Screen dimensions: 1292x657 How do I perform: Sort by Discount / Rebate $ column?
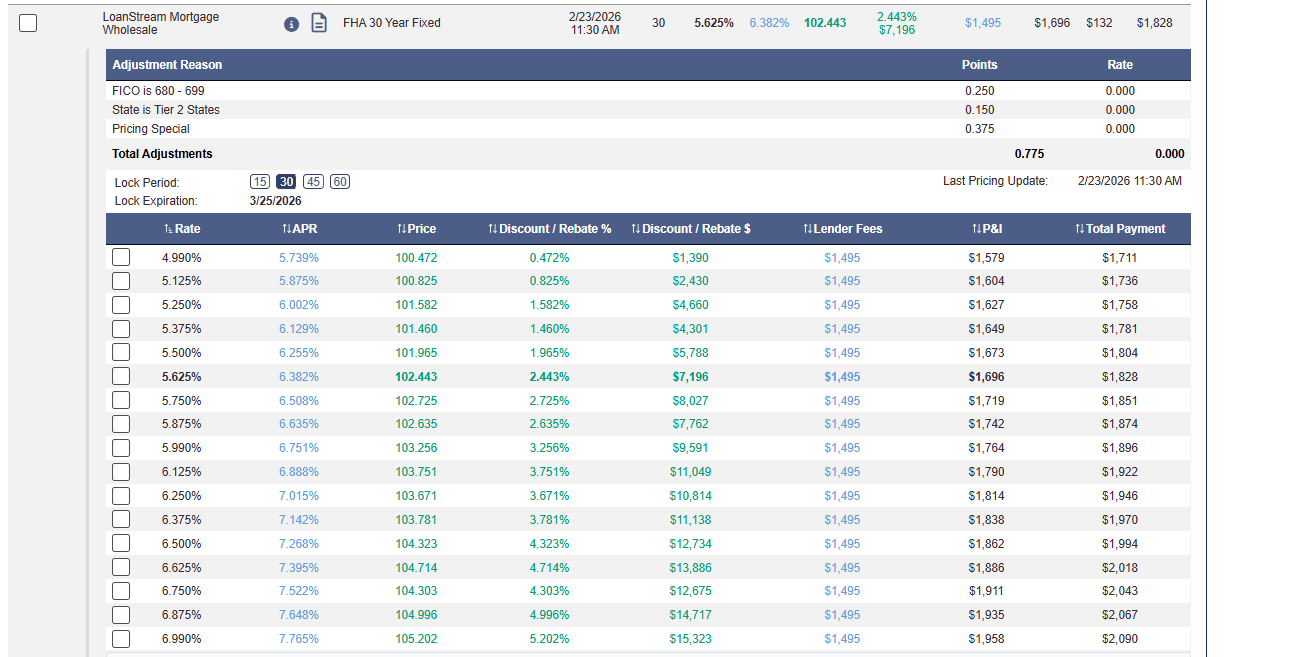pyautogui.click(x=691, y=229)
